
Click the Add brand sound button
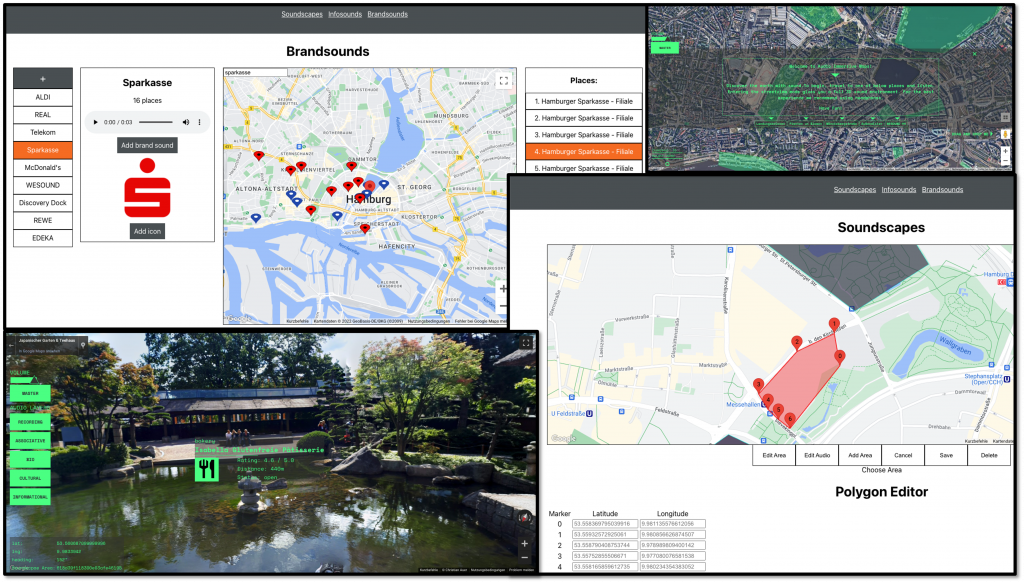tap(147, 145)
